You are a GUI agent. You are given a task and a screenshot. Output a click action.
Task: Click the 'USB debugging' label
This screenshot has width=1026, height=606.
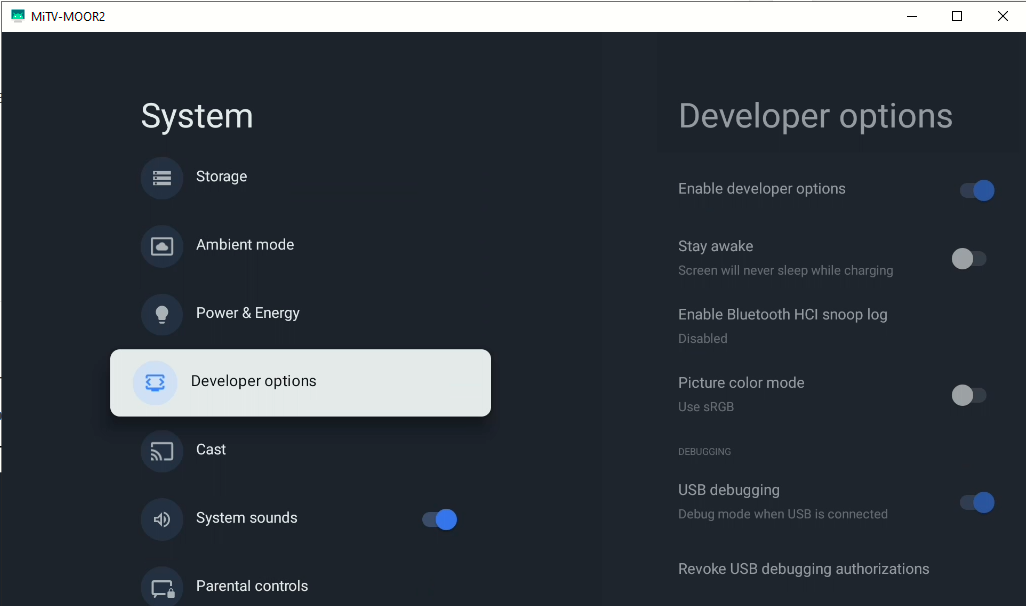pyautogui.click(x=728, y=490)
